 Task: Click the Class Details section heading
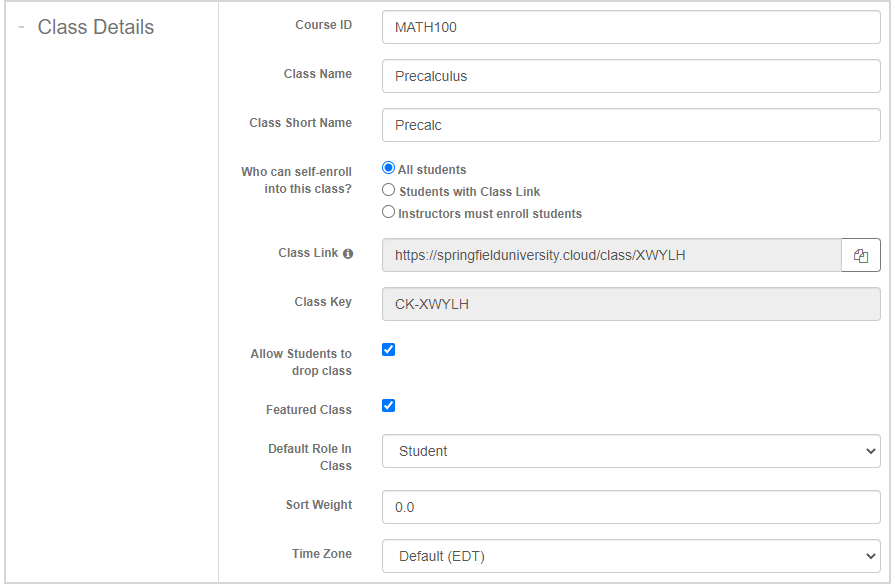point(96,28)
